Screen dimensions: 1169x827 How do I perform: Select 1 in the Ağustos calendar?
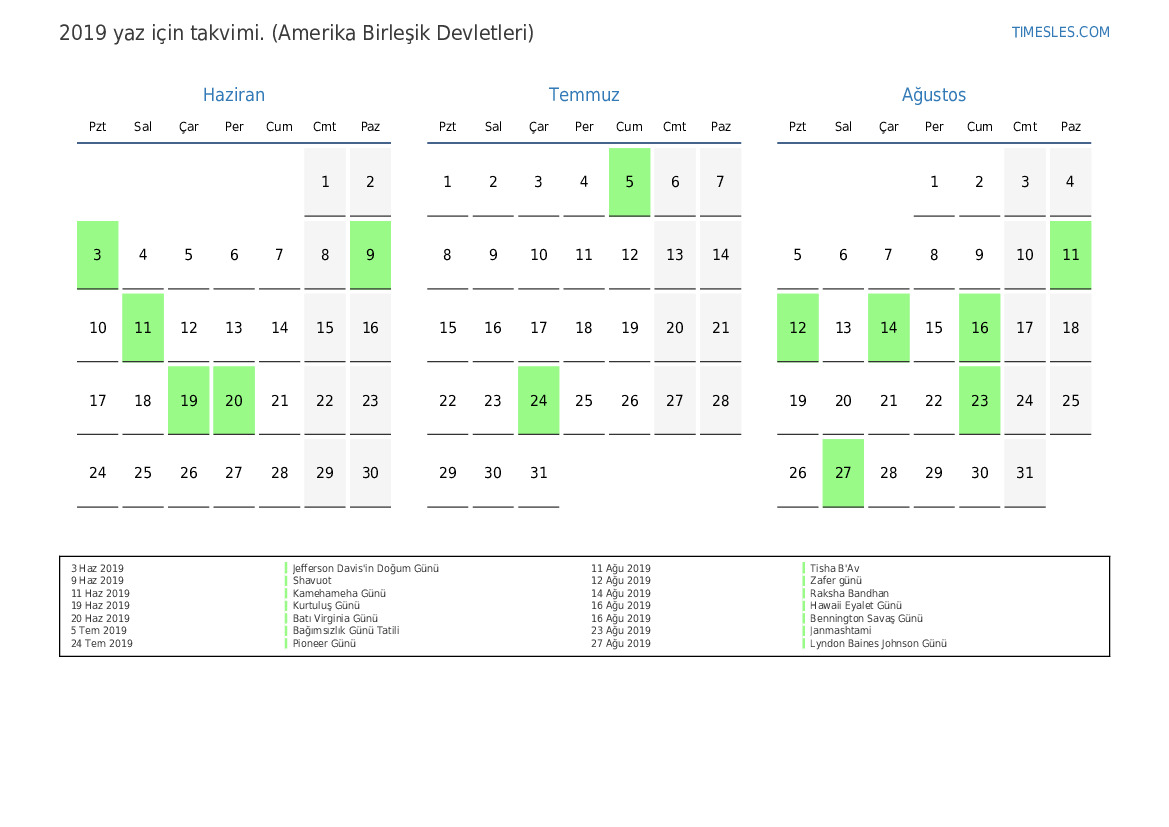[x=934, y=182]
